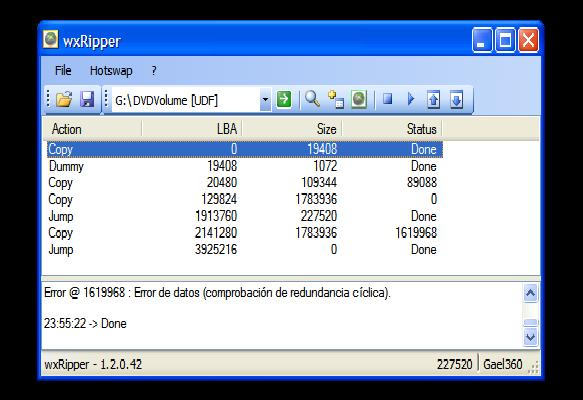Image resolution: width=583 pixels, height=400 pixels.
Task: Click the green arrow go button
Action: tap(284, 99)
